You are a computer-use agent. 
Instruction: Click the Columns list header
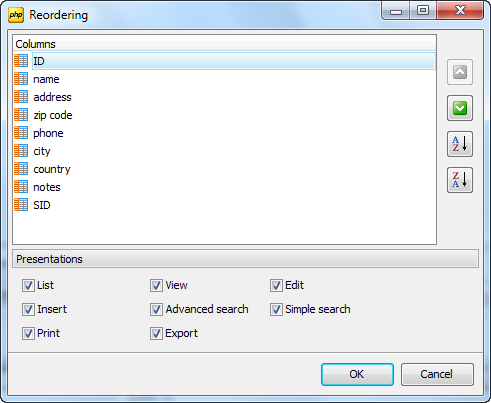(x=224, y=44)
